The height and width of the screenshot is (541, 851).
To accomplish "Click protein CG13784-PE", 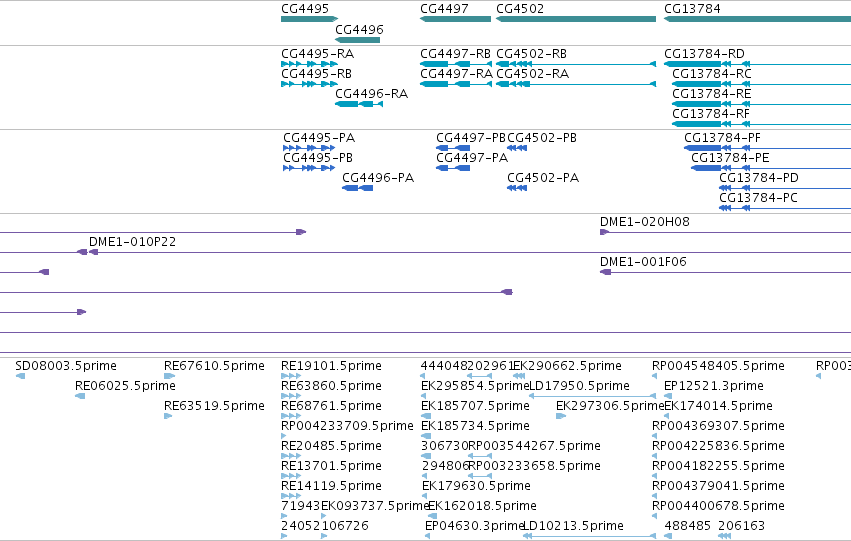I will pyautogui.click(x=730, y=157).
